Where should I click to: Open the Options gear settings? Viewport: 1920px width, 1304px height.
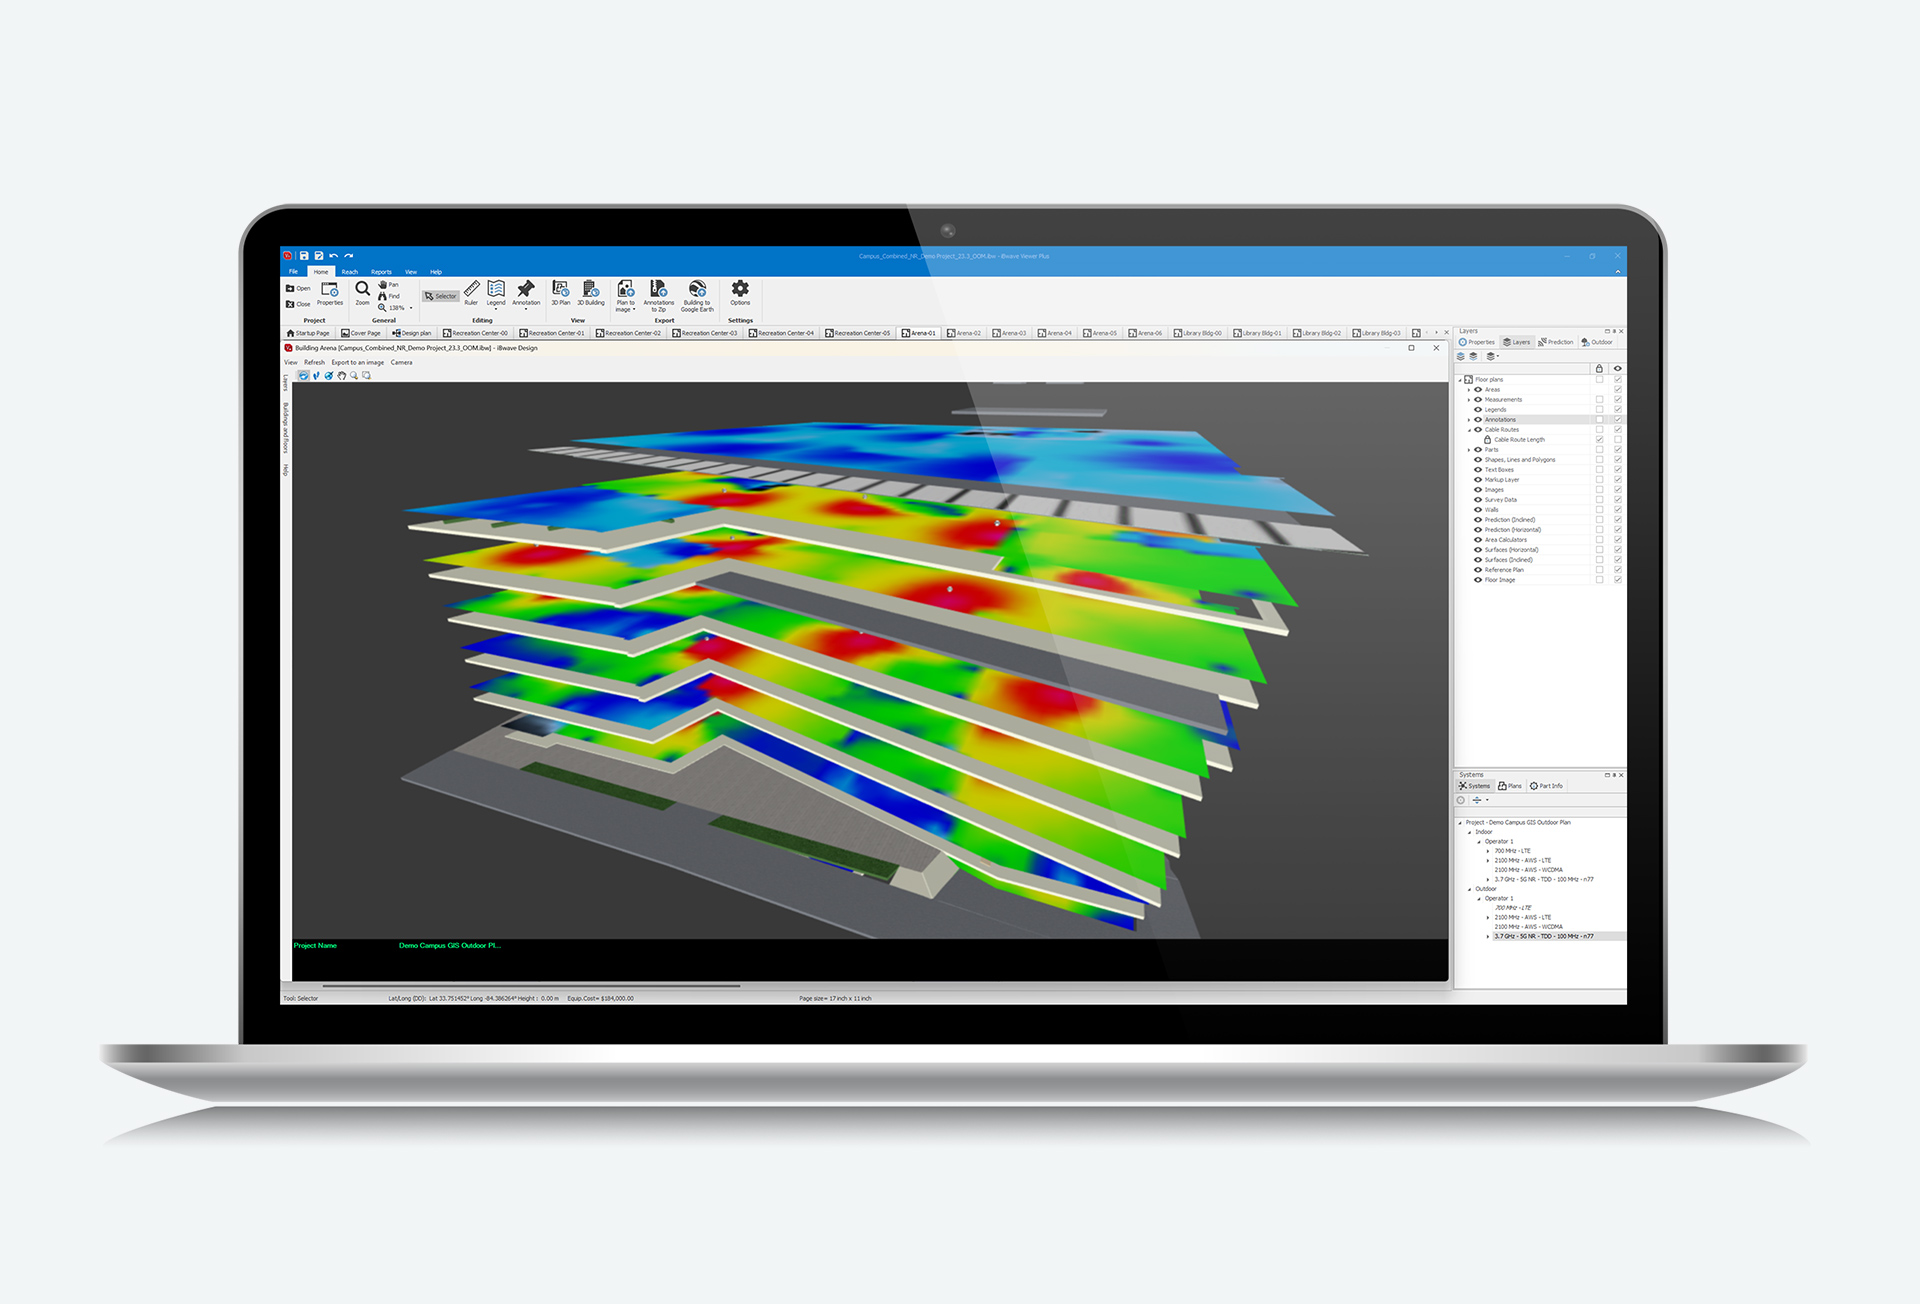[740, 293]
